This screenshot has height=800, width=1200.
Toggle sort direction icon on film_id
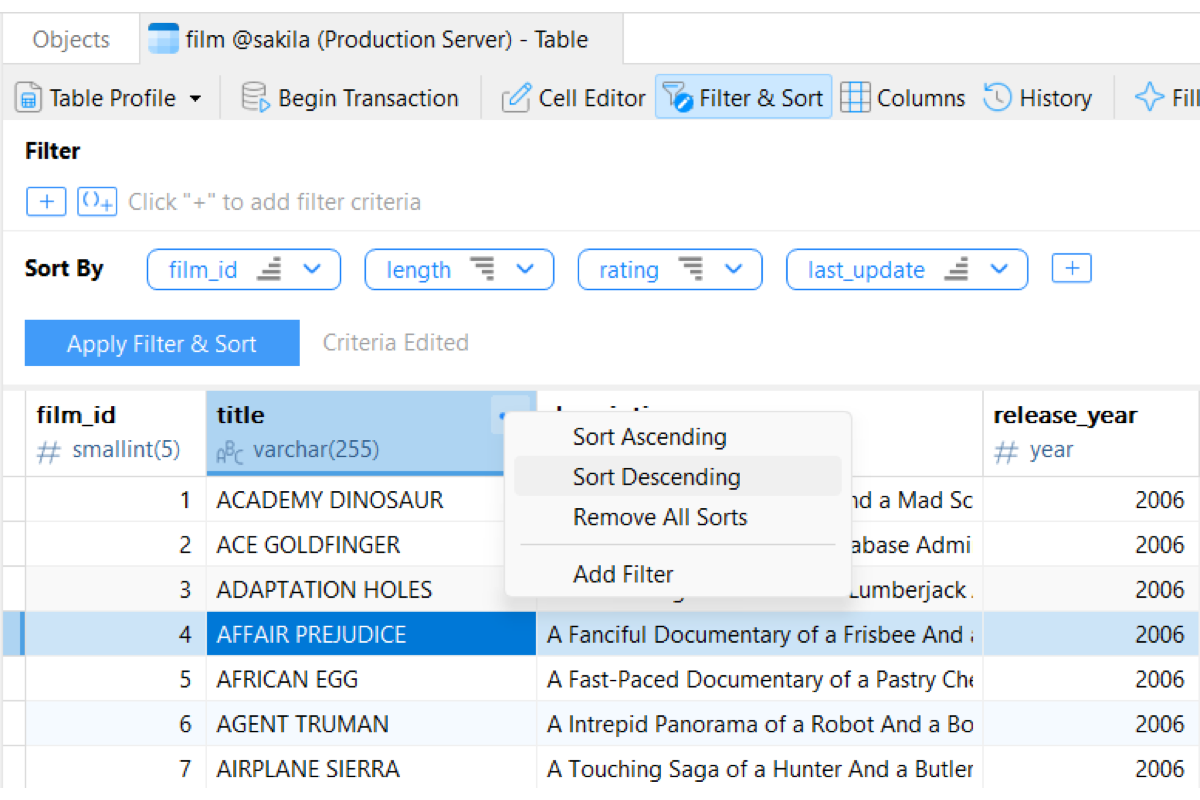coord(269,270)
